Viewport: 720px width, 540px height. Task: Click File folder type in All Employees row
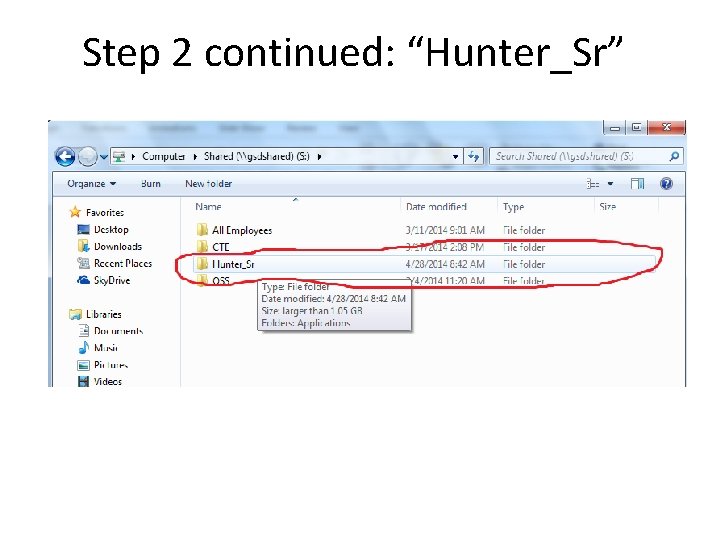pyautogui.click(x=524, y=231)
